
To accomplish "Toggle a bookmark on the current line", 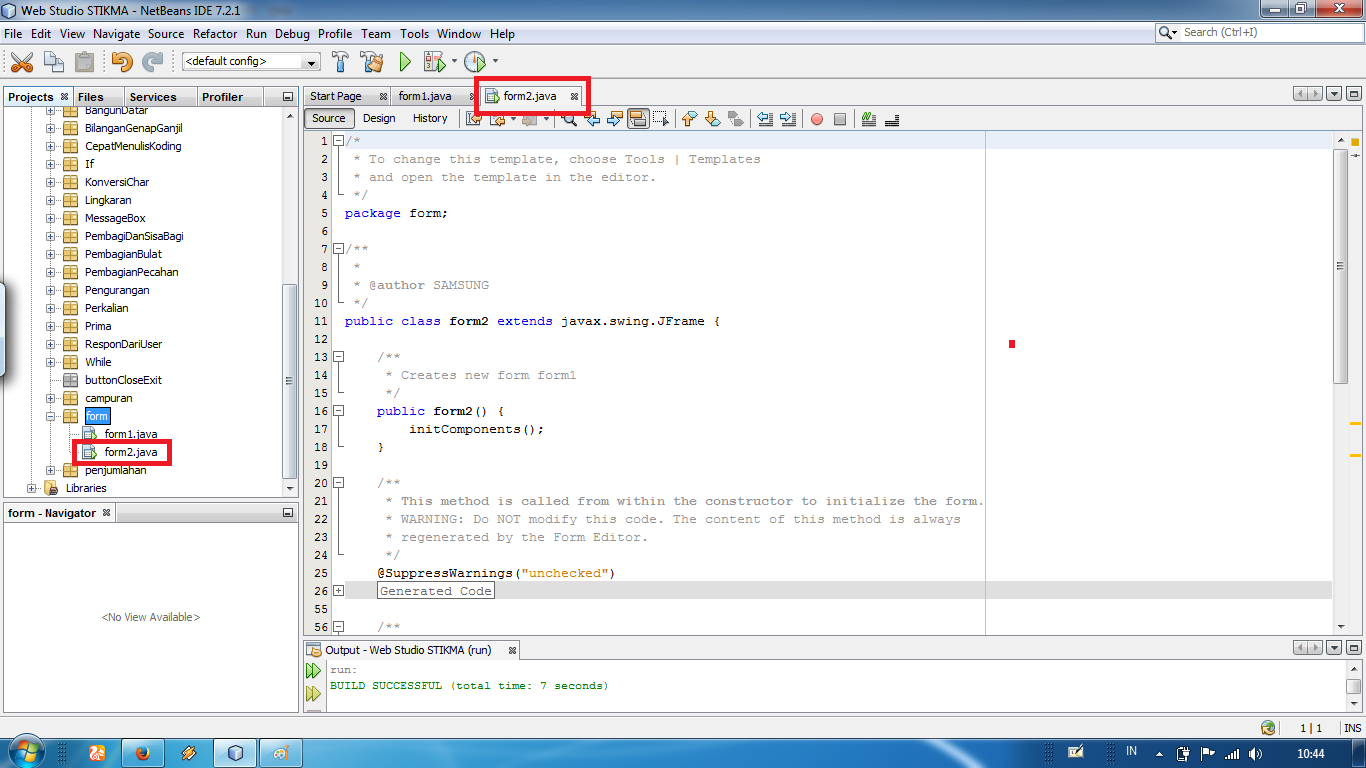I will pyautogui.click(x=735, y=119).
